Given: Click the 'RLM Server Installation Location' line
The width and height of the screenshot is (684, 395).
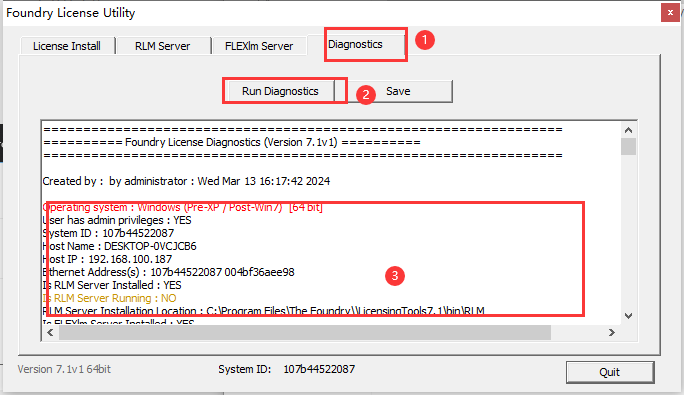Looking at the screenshot, I should pos(263,311).
